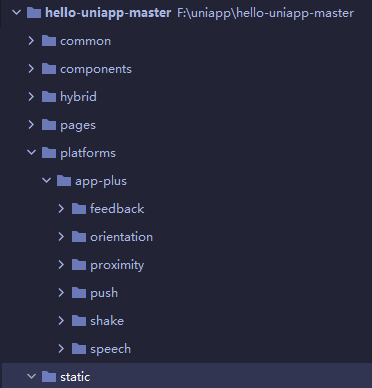Click the shake folder icon

pyautogui.click(x=79, y=321)
